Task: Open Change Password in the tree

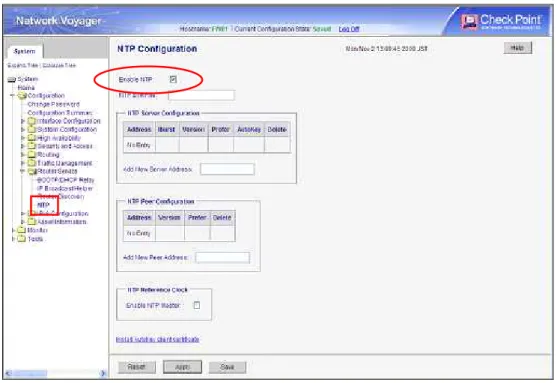Action: [53, 104]
